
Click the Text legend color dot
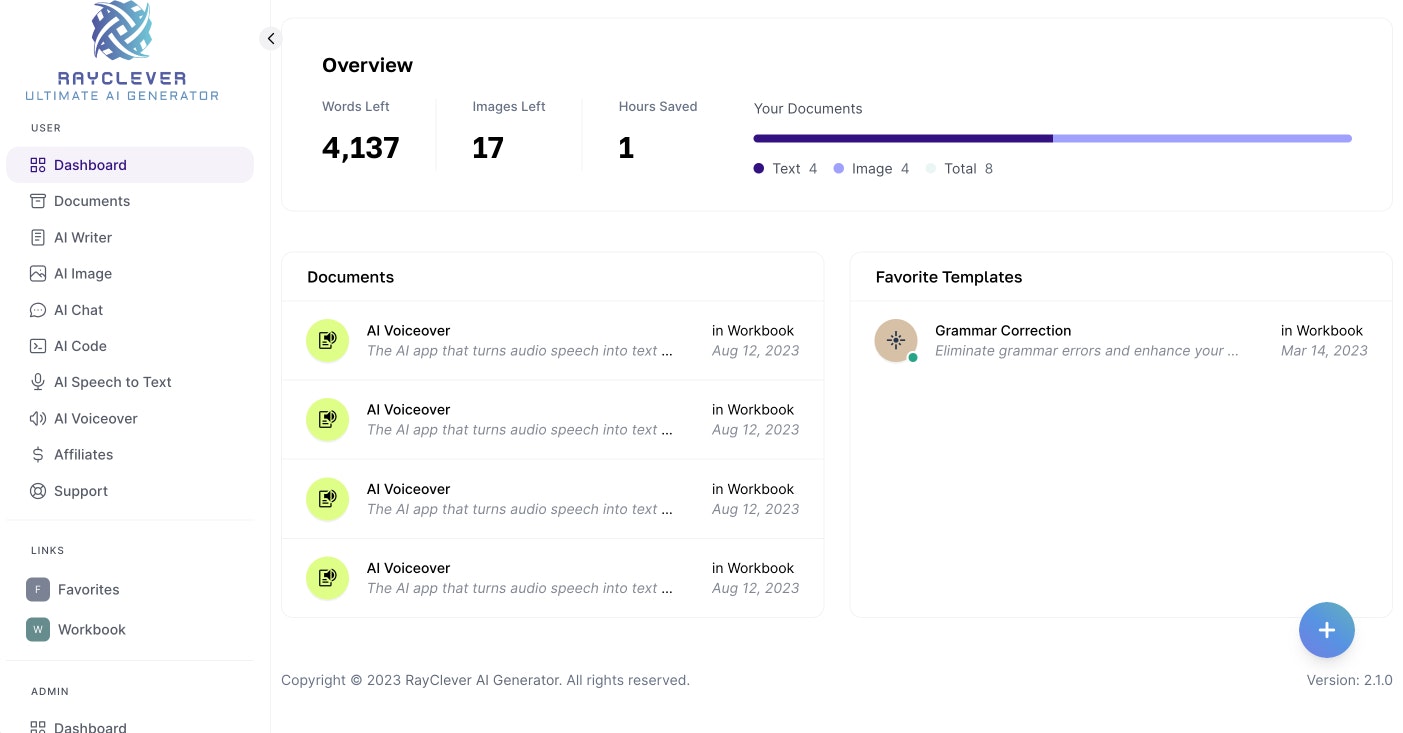pos(759,169)
